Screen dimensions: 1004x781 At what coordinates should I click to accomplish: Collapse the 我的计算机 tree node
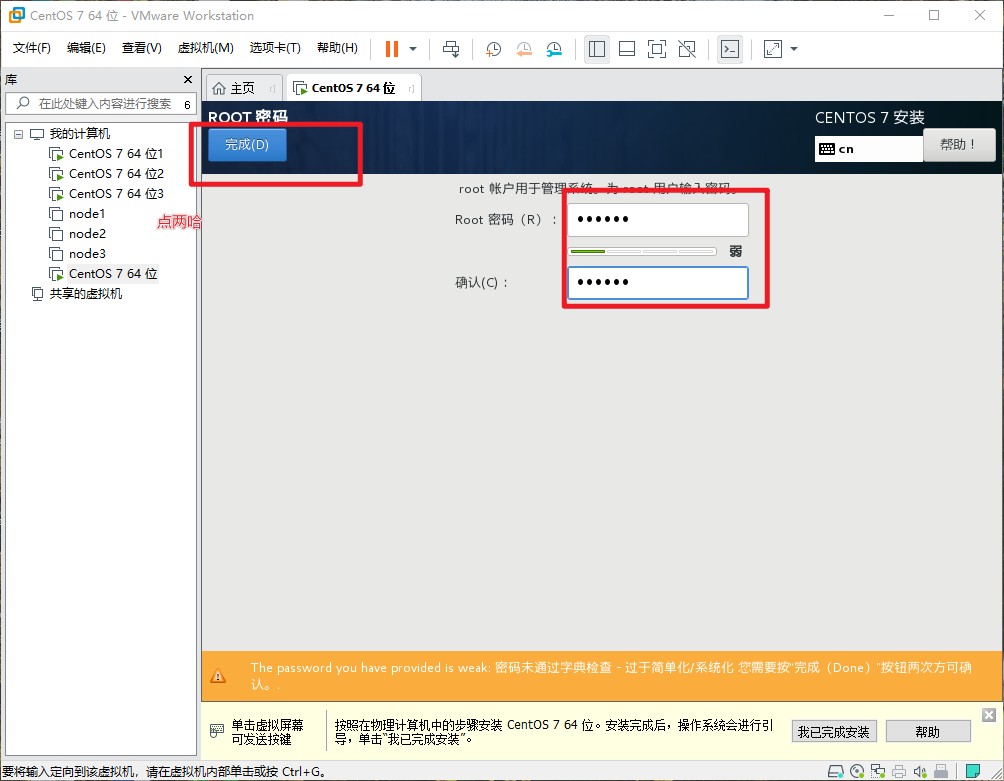click(19, 134)
